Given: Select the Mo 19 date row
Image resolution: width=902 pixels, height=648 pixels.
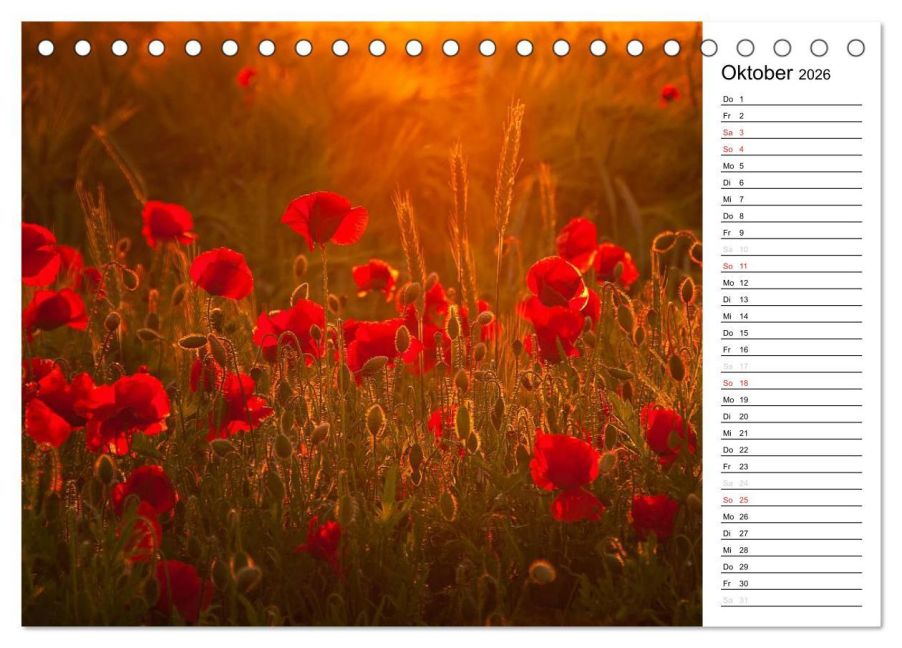Looking at the screenshot, I should 792,399.
